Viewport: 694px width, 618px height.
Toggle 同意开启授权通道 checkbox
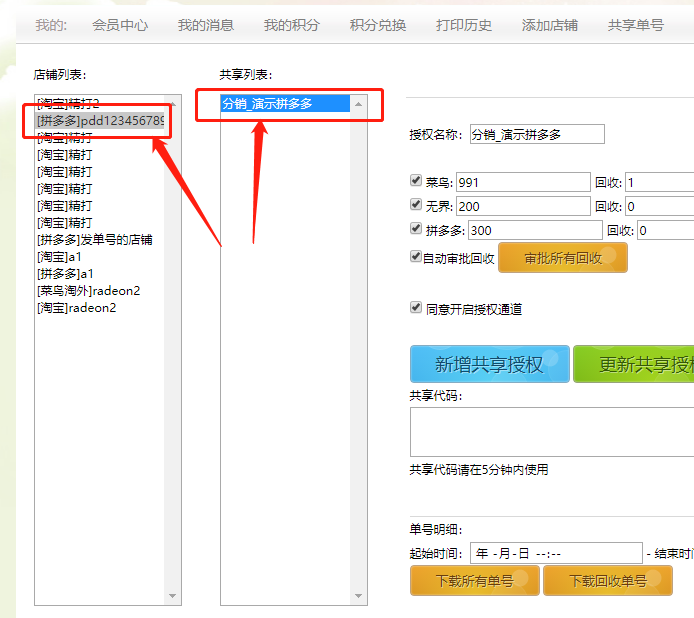[416, 308]
